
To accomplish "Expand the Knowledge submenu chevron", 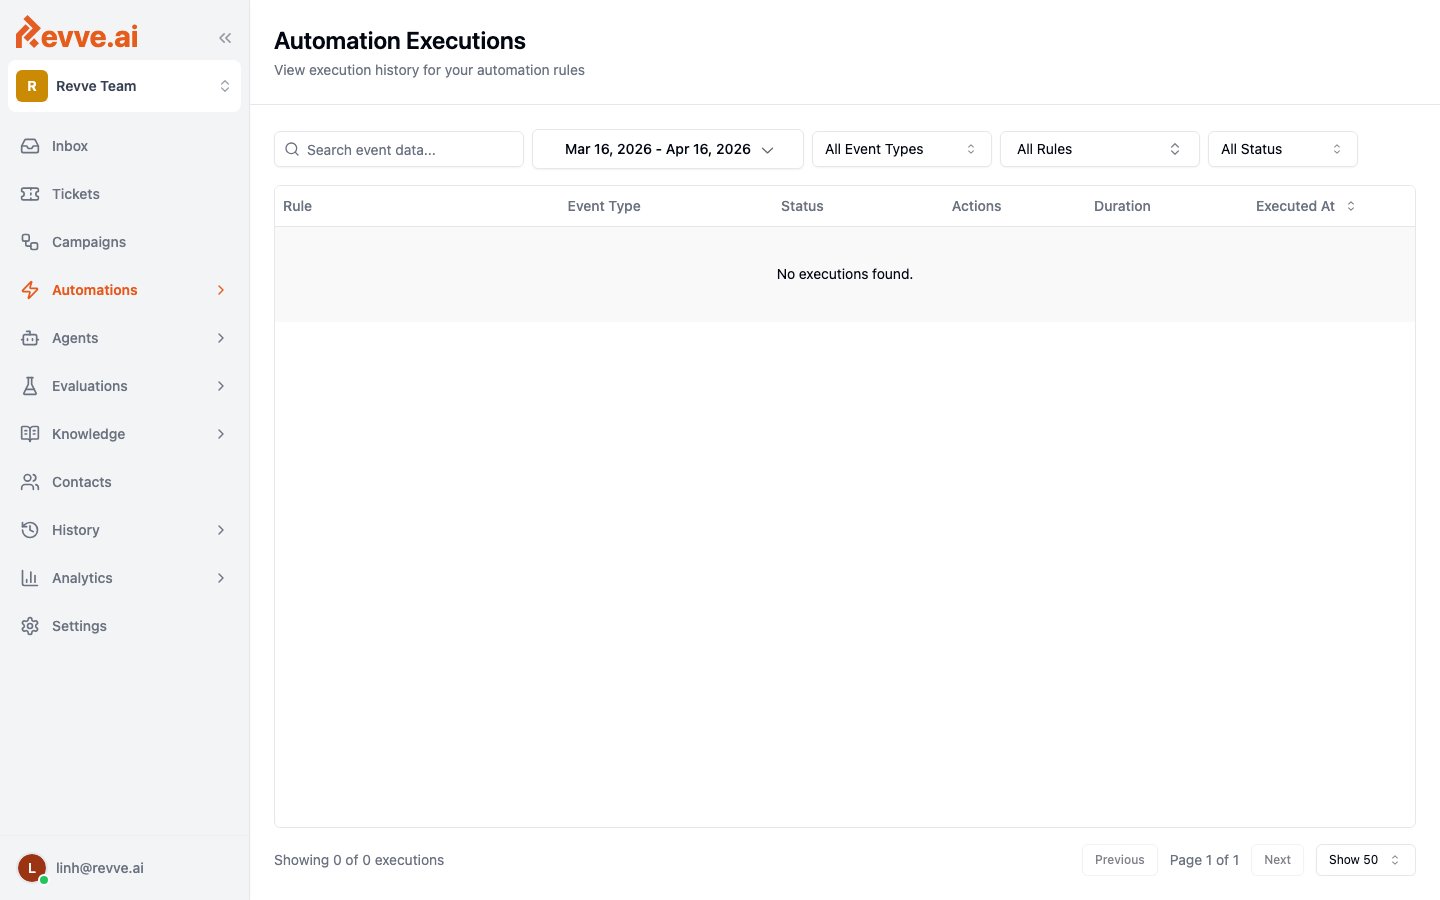I will point(221,434).
